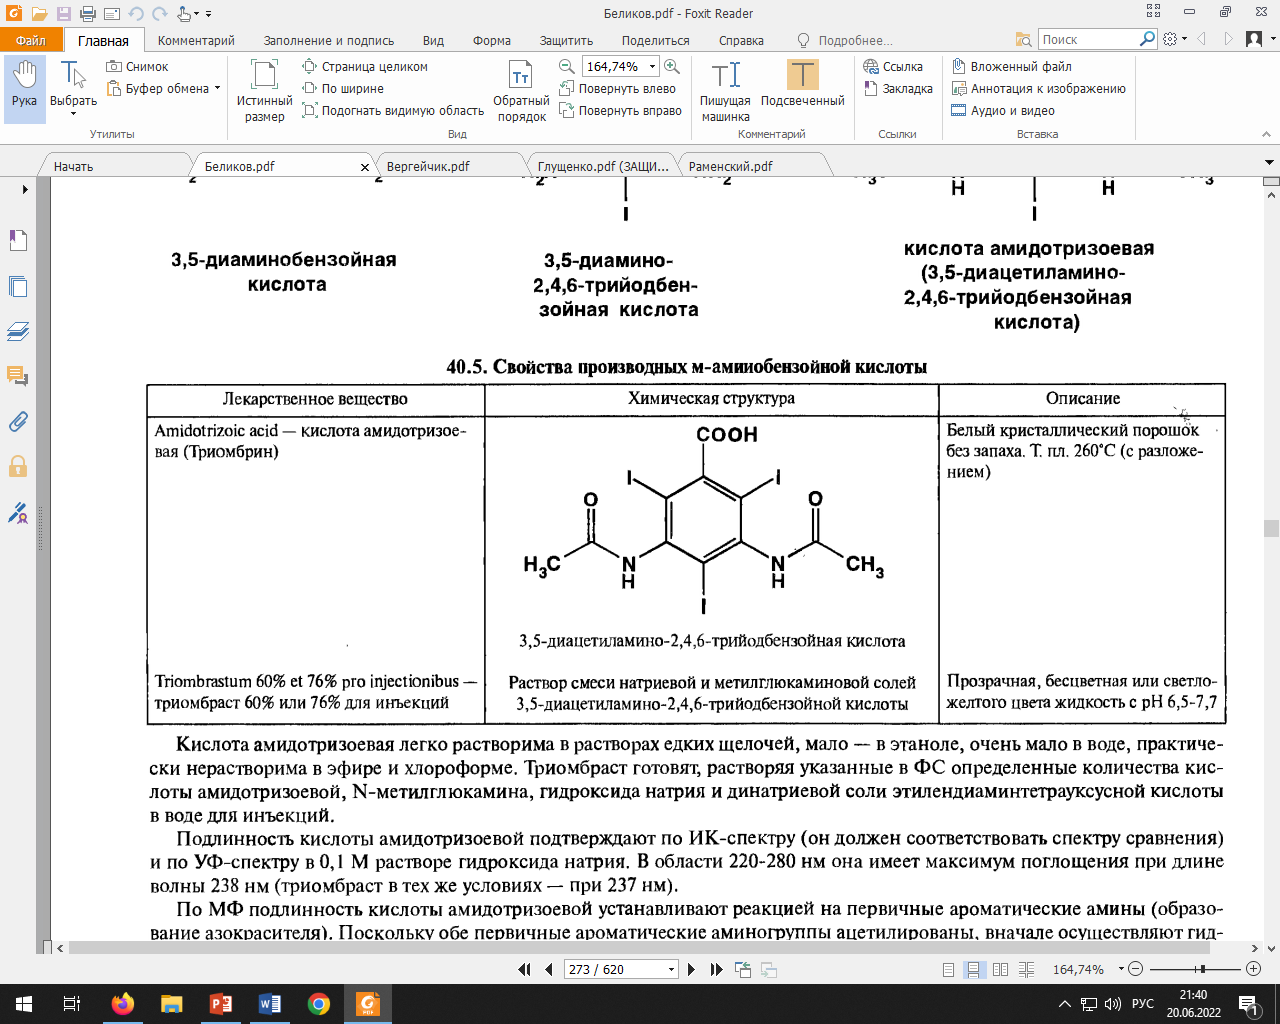Jump to the last page
Screen dimensions: 1280x1024
(716, 969)
